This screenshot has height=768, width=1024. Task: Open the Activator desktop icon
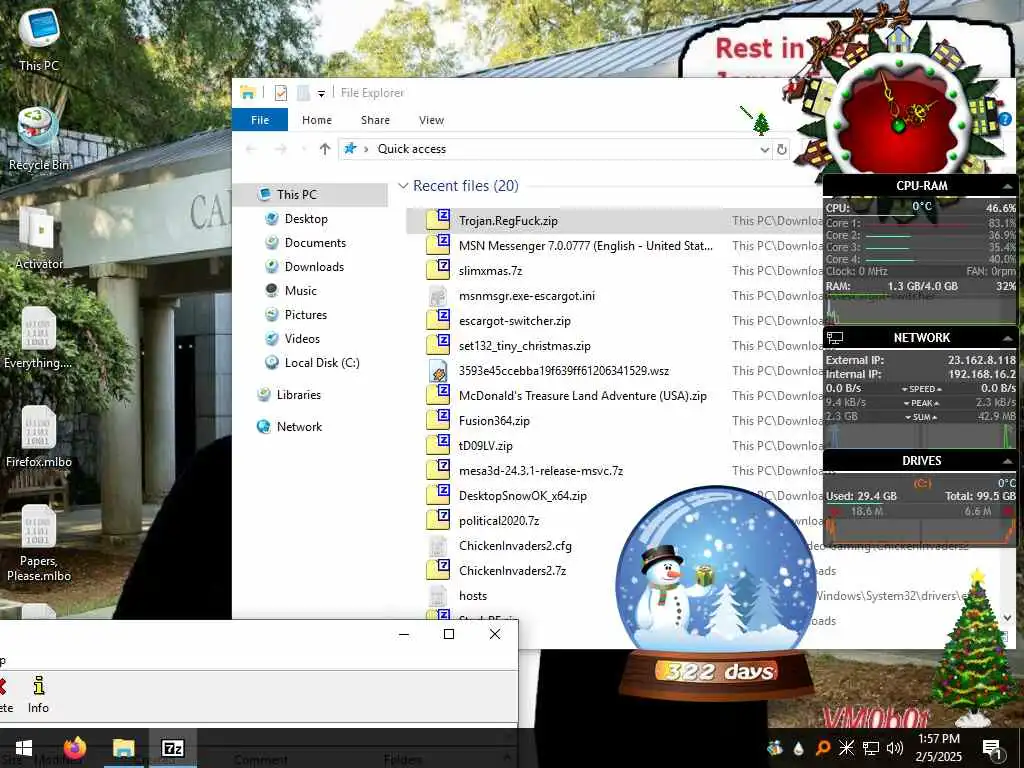click(x=39, y=238)
